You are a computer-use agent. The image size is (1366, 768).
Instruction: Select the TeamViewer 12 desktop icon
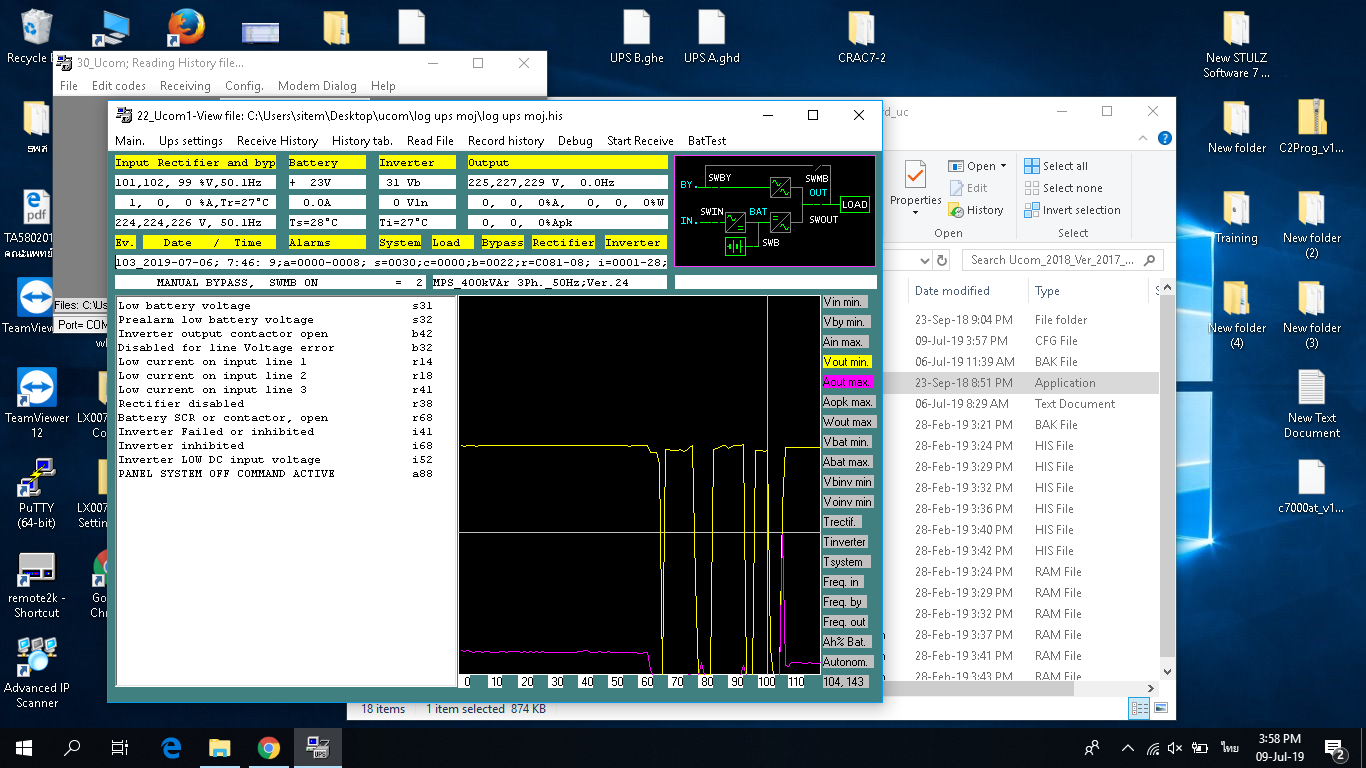(37, 403)
